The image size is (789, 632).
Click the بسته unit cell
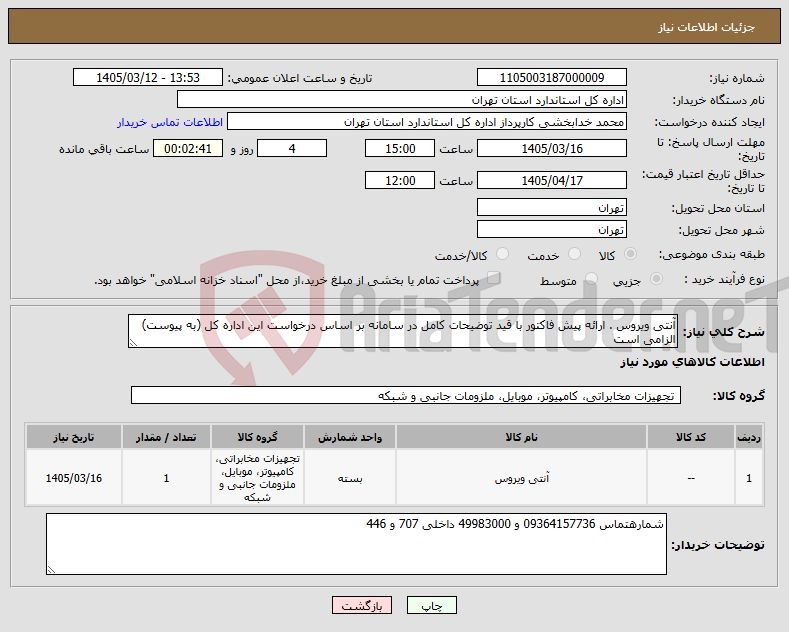click(350, 478)
